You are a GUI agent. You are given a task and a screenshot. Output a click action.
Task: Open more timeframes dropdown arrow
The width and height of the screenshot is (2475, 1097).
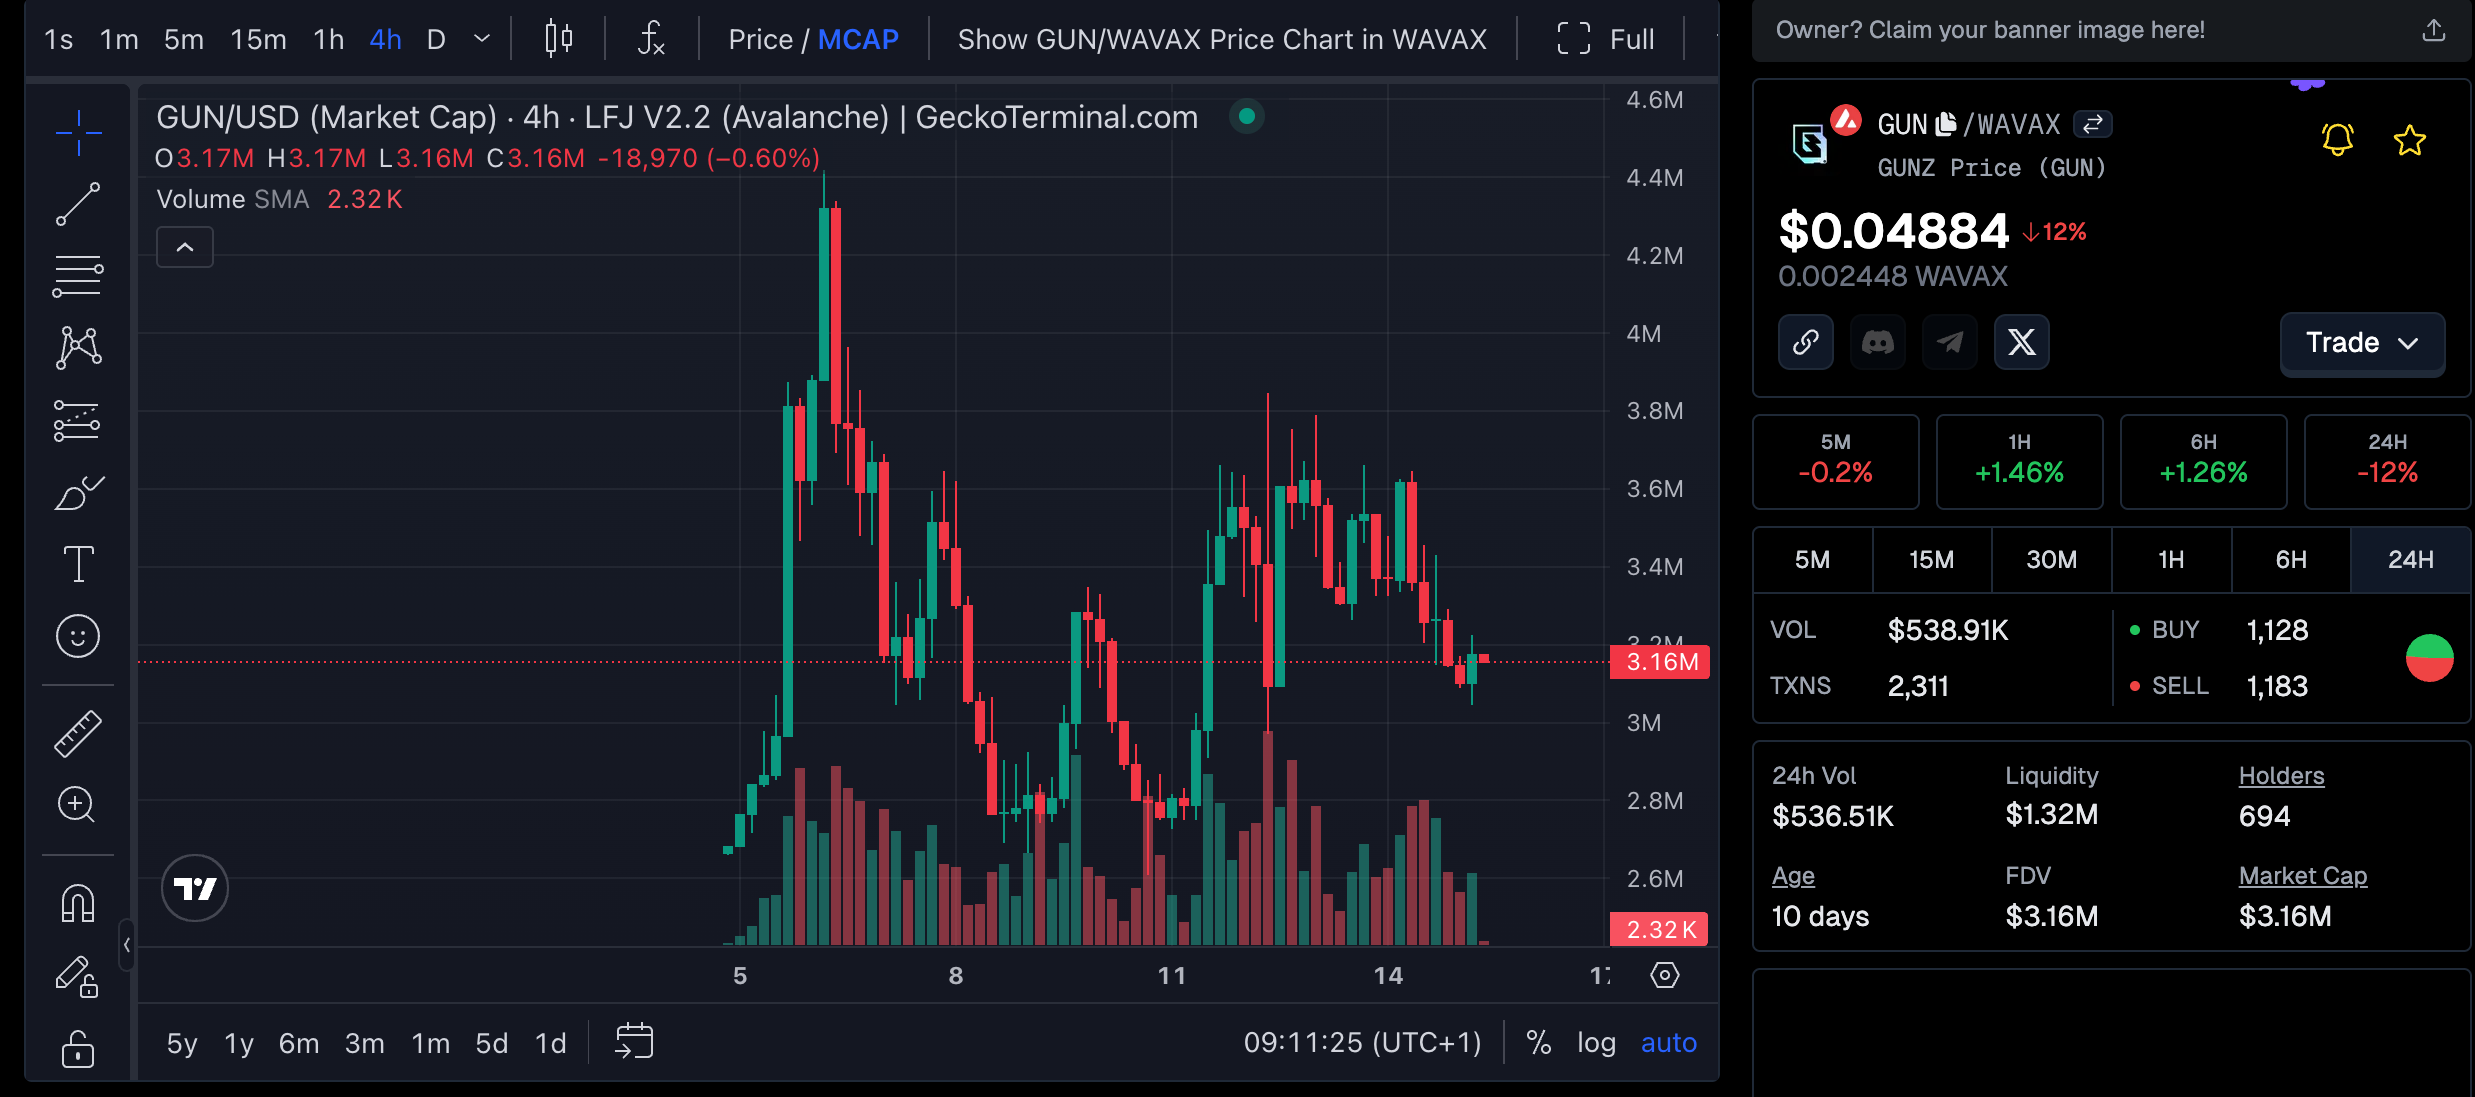click(482, 39)
